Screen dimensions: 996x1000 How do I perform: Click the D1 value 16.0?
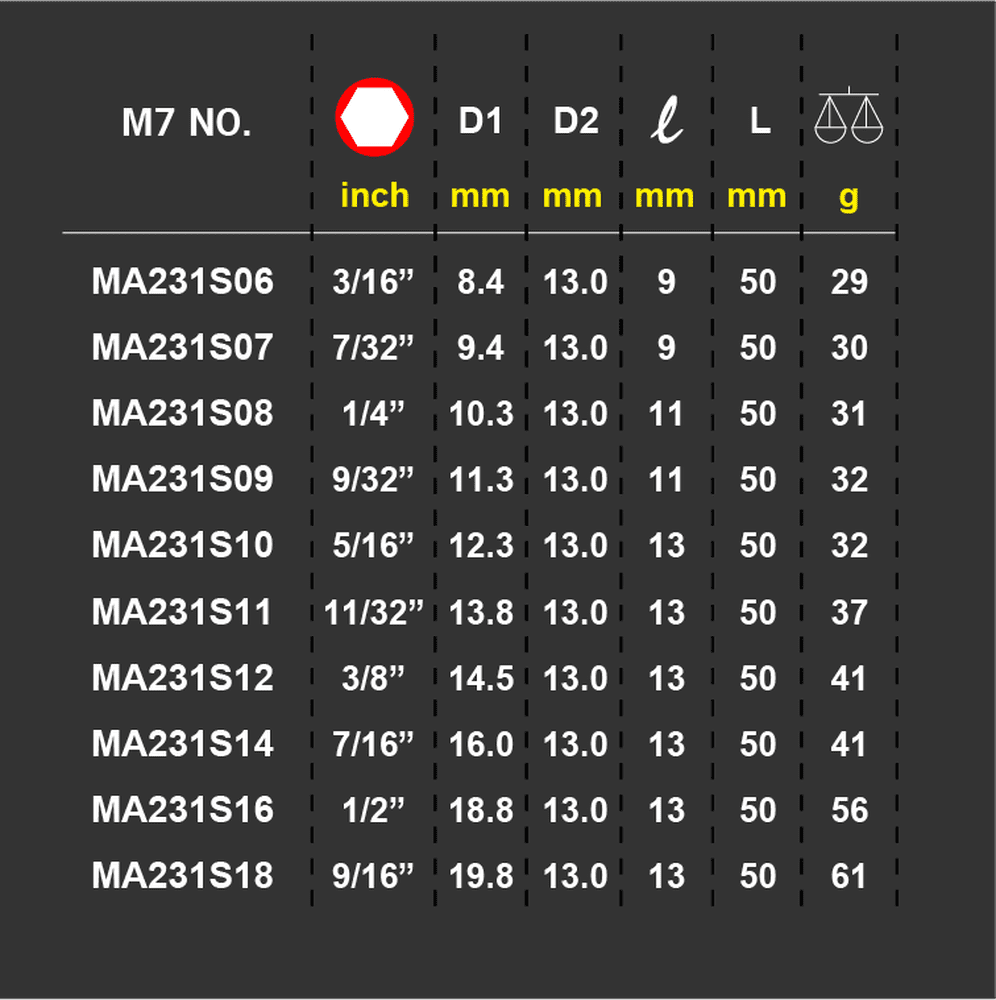[481, 744]
